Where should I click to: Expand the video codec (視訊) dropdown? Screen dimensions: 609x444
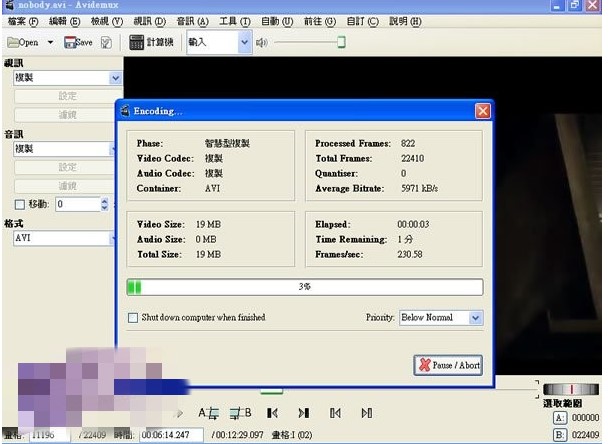point(115,78)
